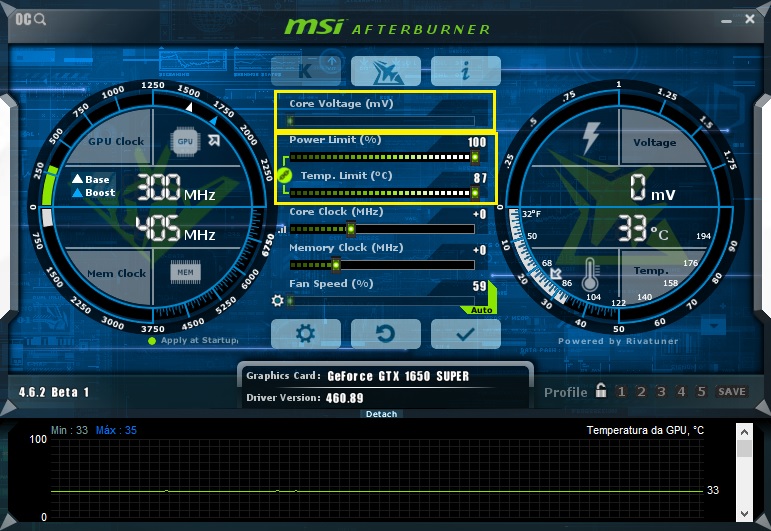Click the Temp. Limit slider handle
The height and width of the screenshot is (531, 771).
[475, 193]
